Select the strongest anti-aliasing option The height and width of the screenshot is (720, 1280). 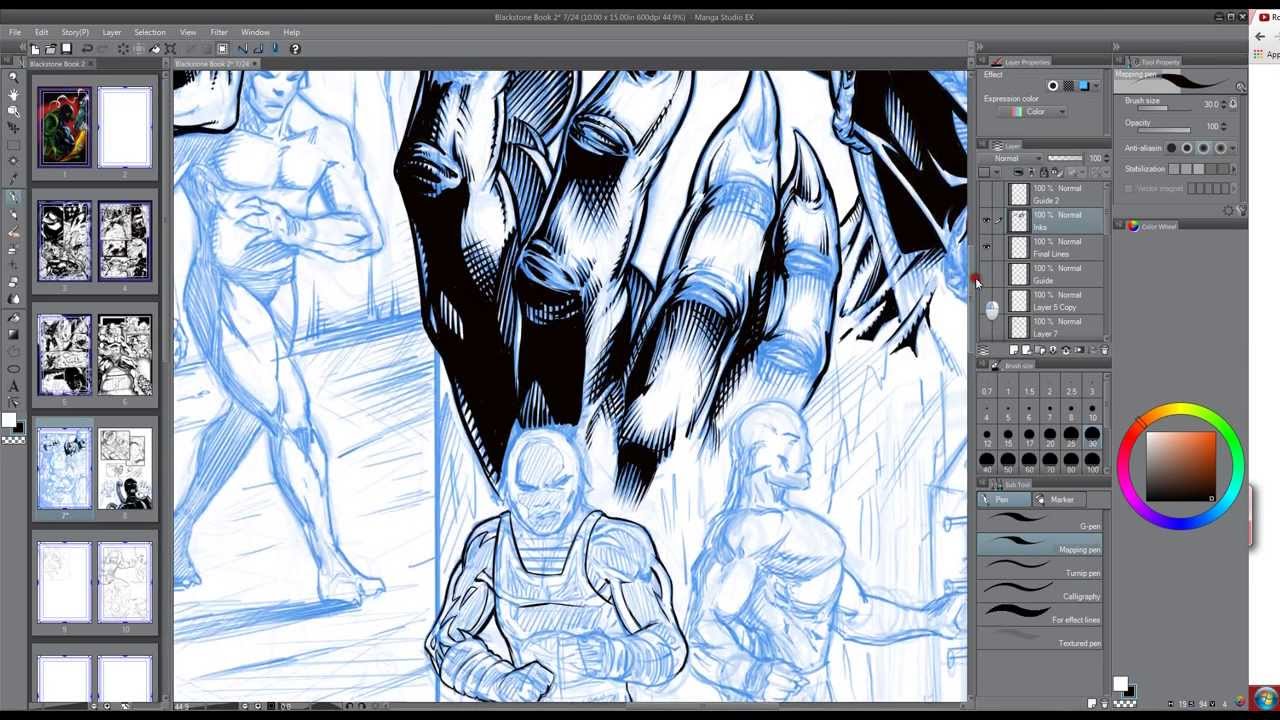point(1220,148)
